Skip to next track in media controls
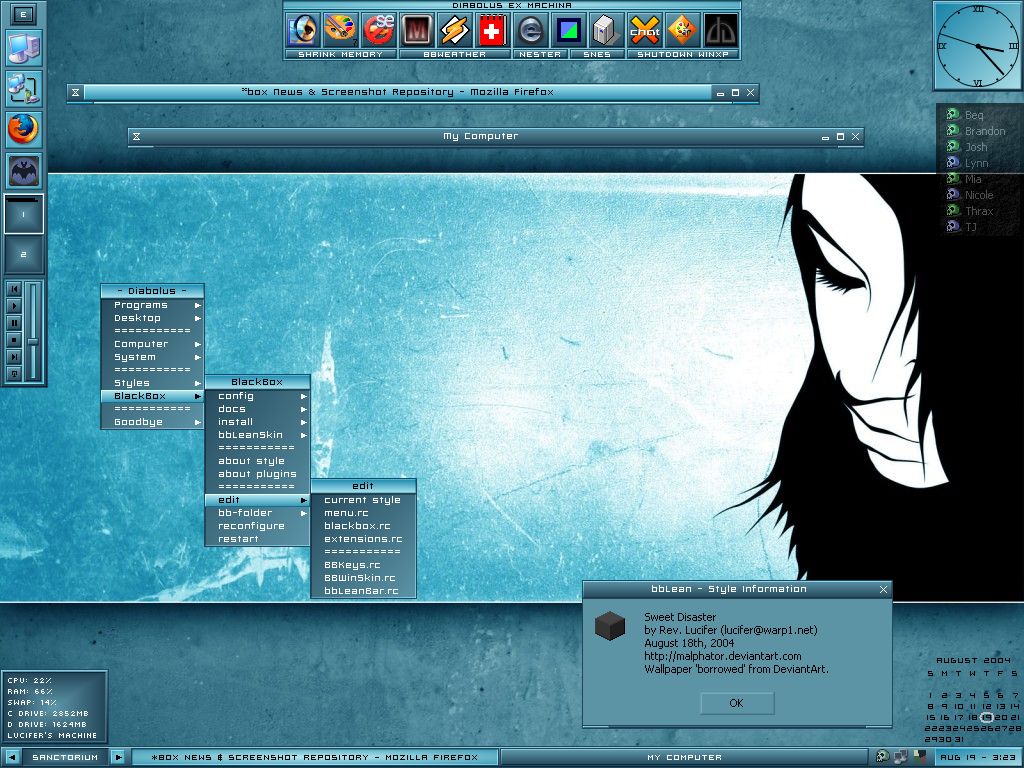Screen dimensions: 1024x768 14,357
